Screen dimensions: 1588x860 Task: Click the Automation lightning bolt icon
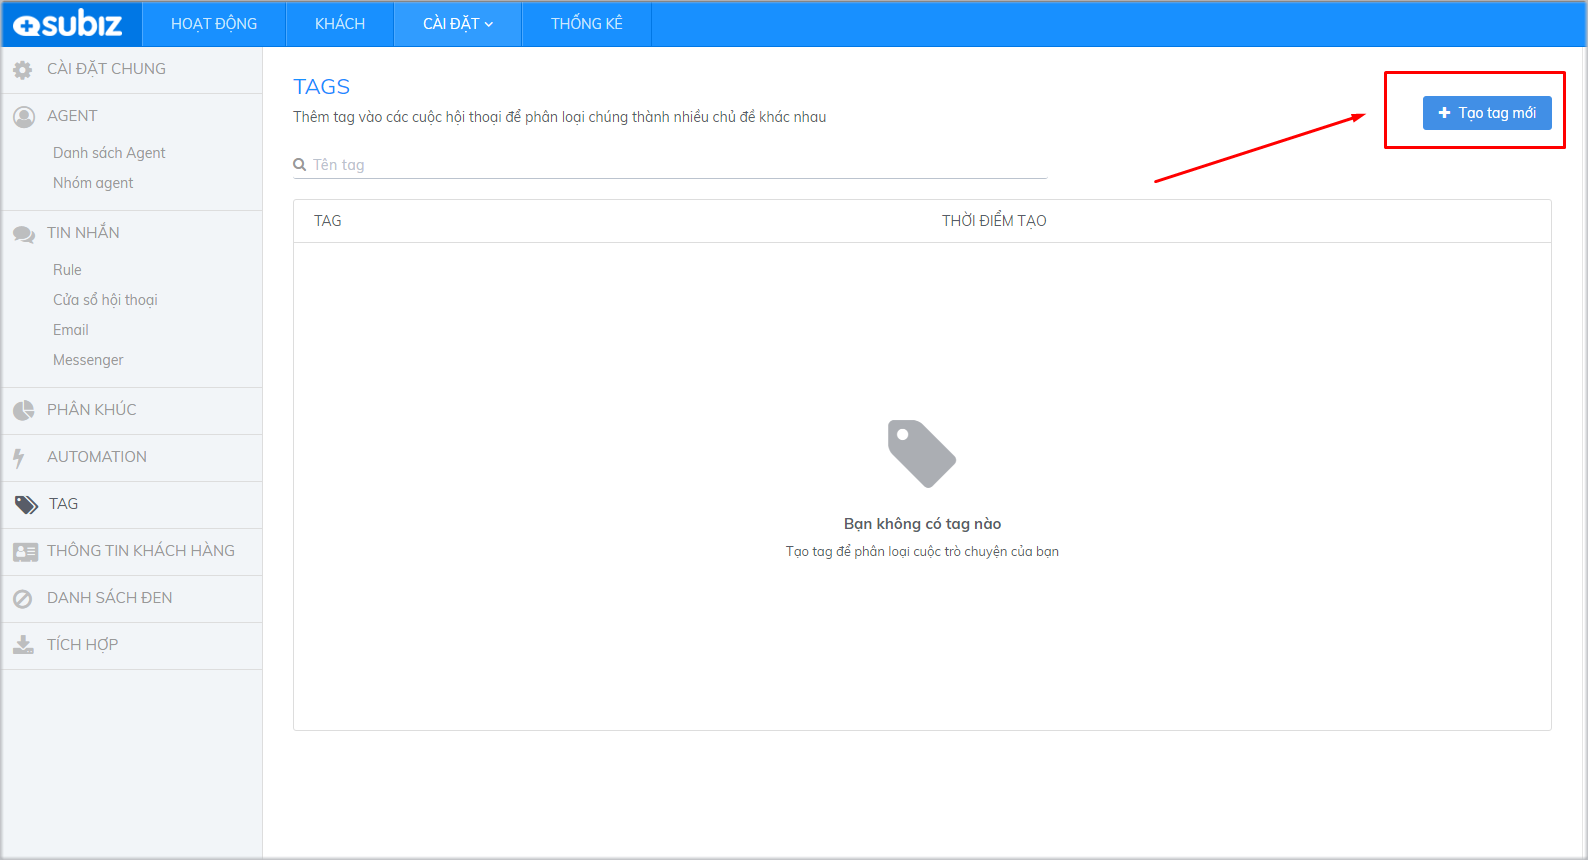point(19,458)
